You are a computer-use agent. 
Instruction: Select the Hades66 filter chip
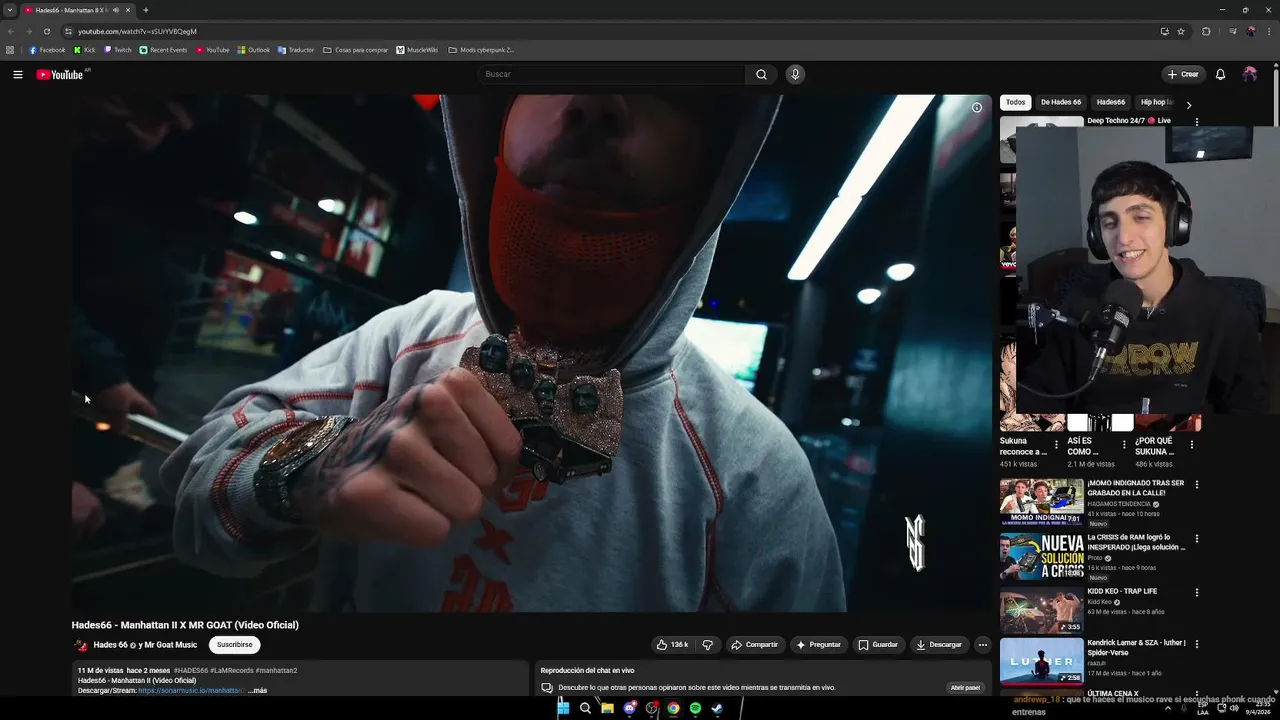(1110, 102)
